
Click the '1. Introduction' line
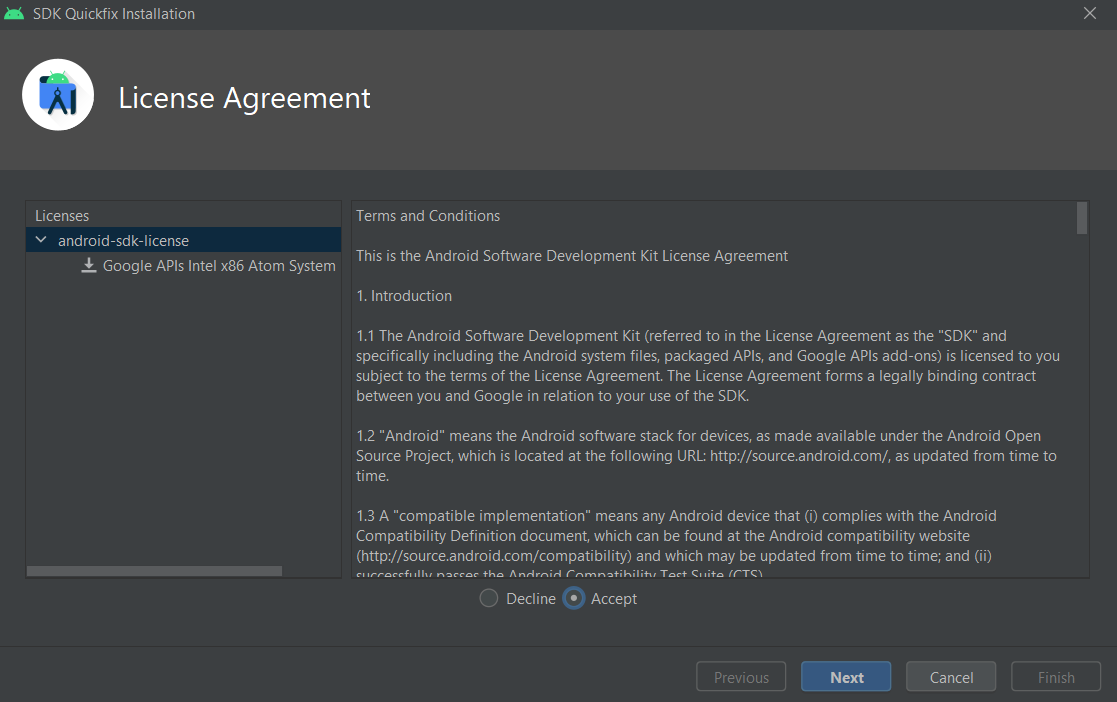pyautogui.click(x=404, y=296)
